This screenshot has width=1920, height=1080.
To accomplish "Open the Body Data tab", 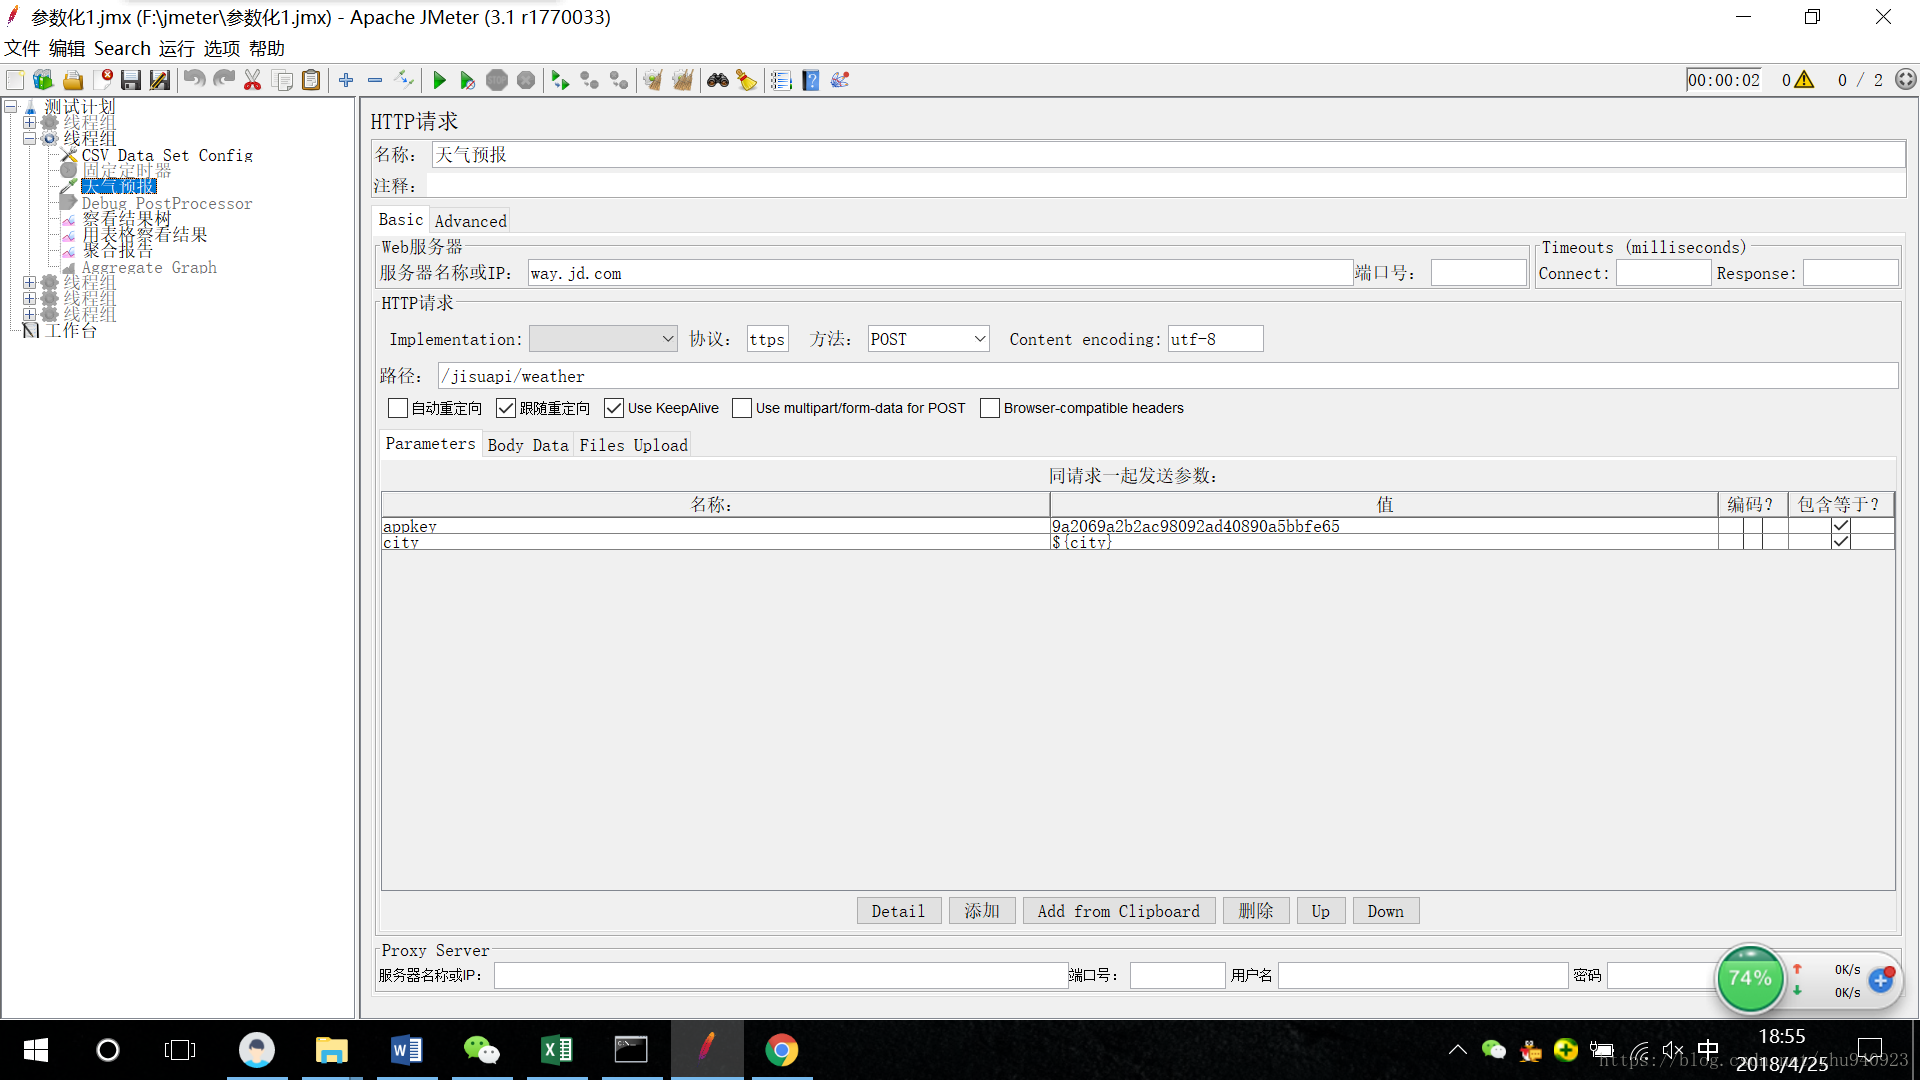I will click(528, 445).
